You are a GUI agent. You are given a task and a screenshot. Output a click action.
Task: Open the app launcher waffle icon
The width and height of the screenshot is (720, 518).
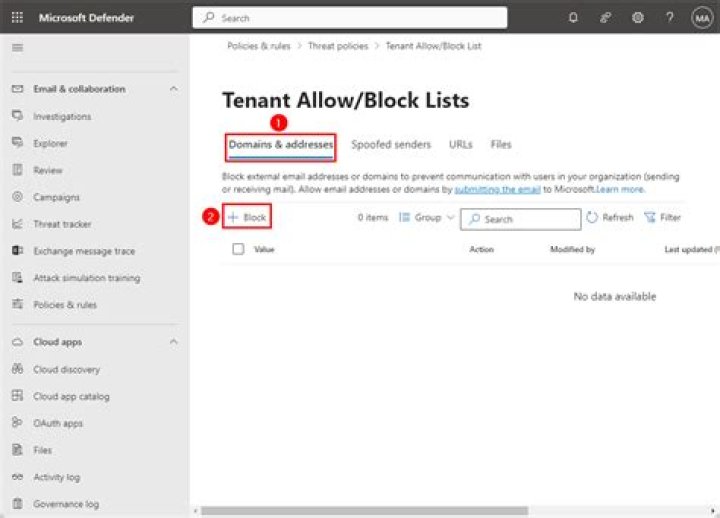pyautogui.click(x=17, y=17)
